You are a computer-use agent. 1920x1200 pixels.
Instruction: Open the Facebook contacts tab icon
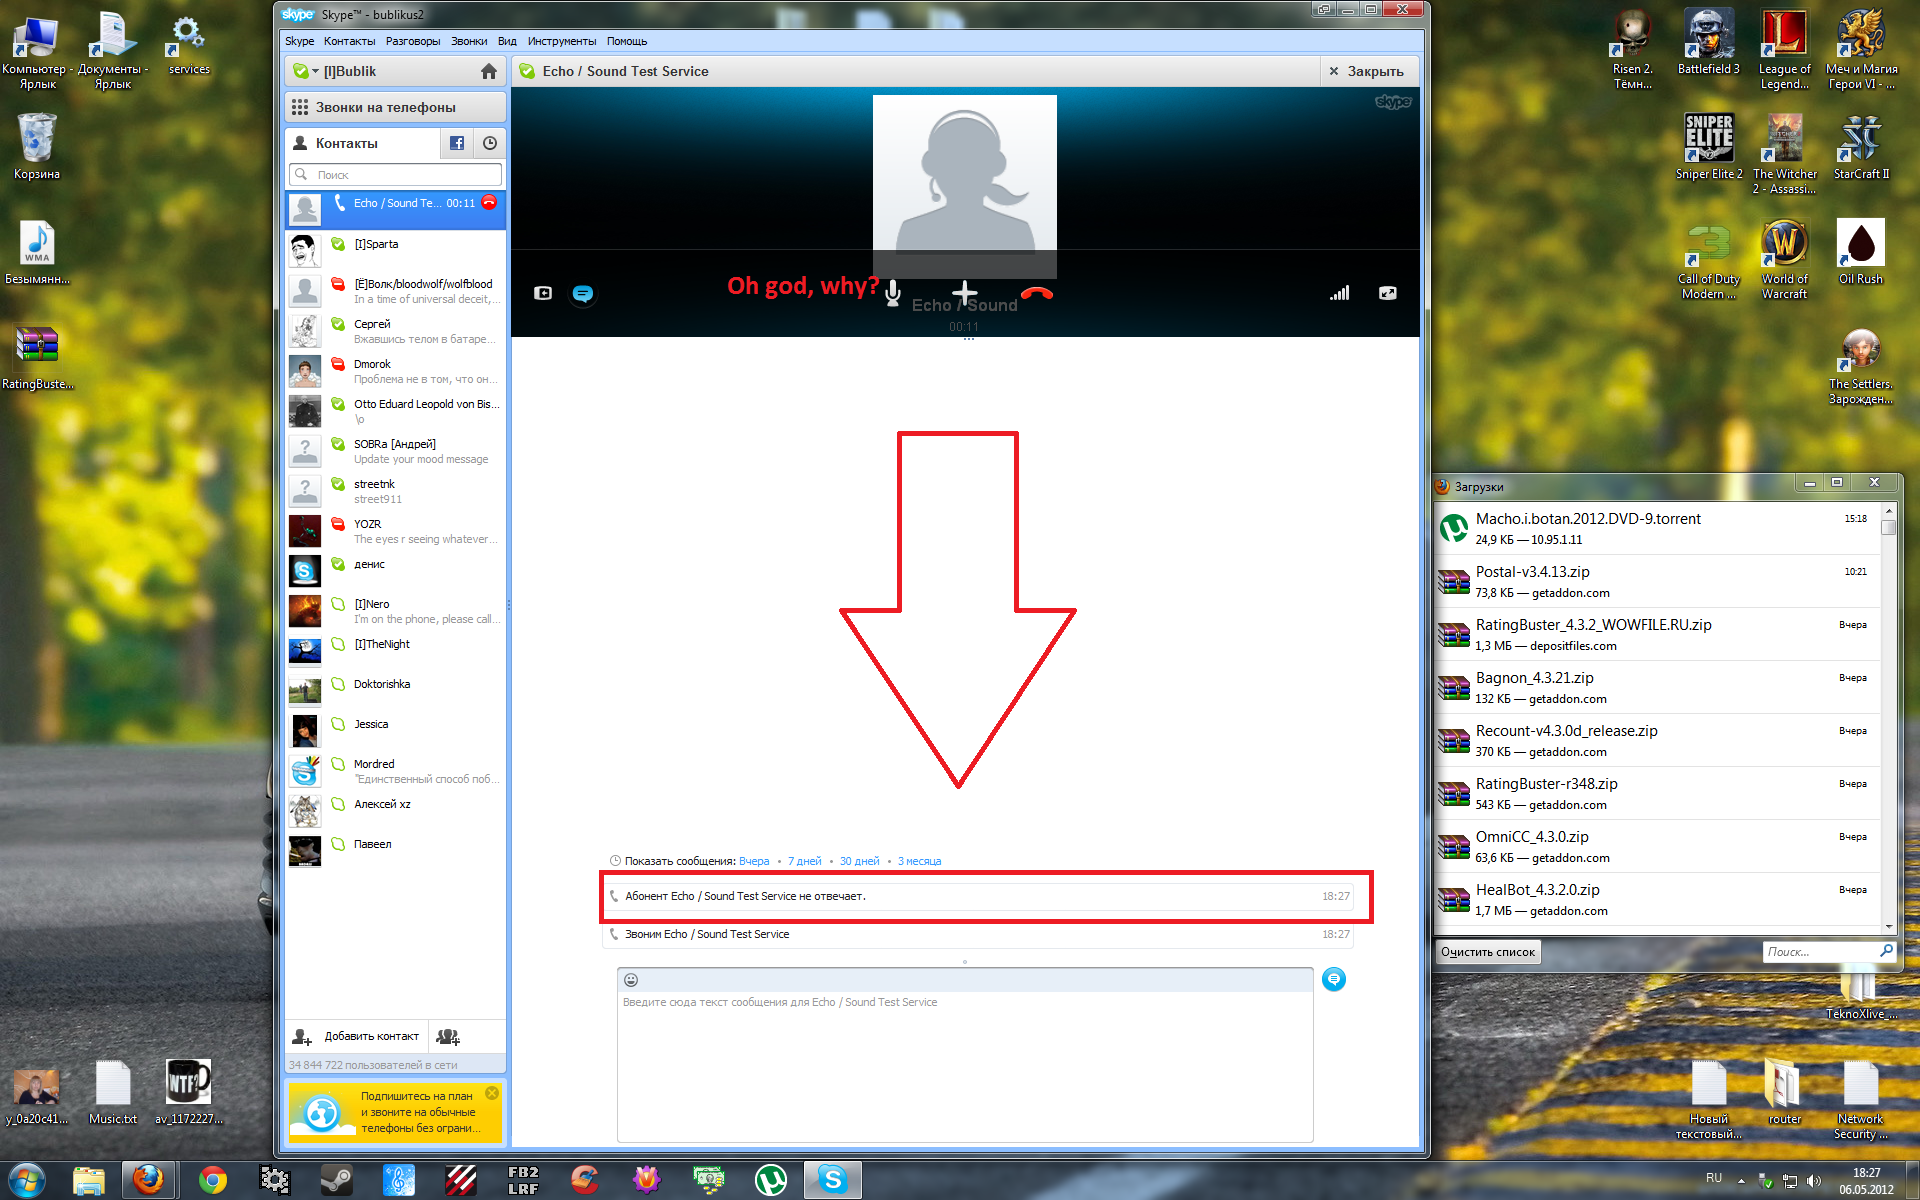457,143
